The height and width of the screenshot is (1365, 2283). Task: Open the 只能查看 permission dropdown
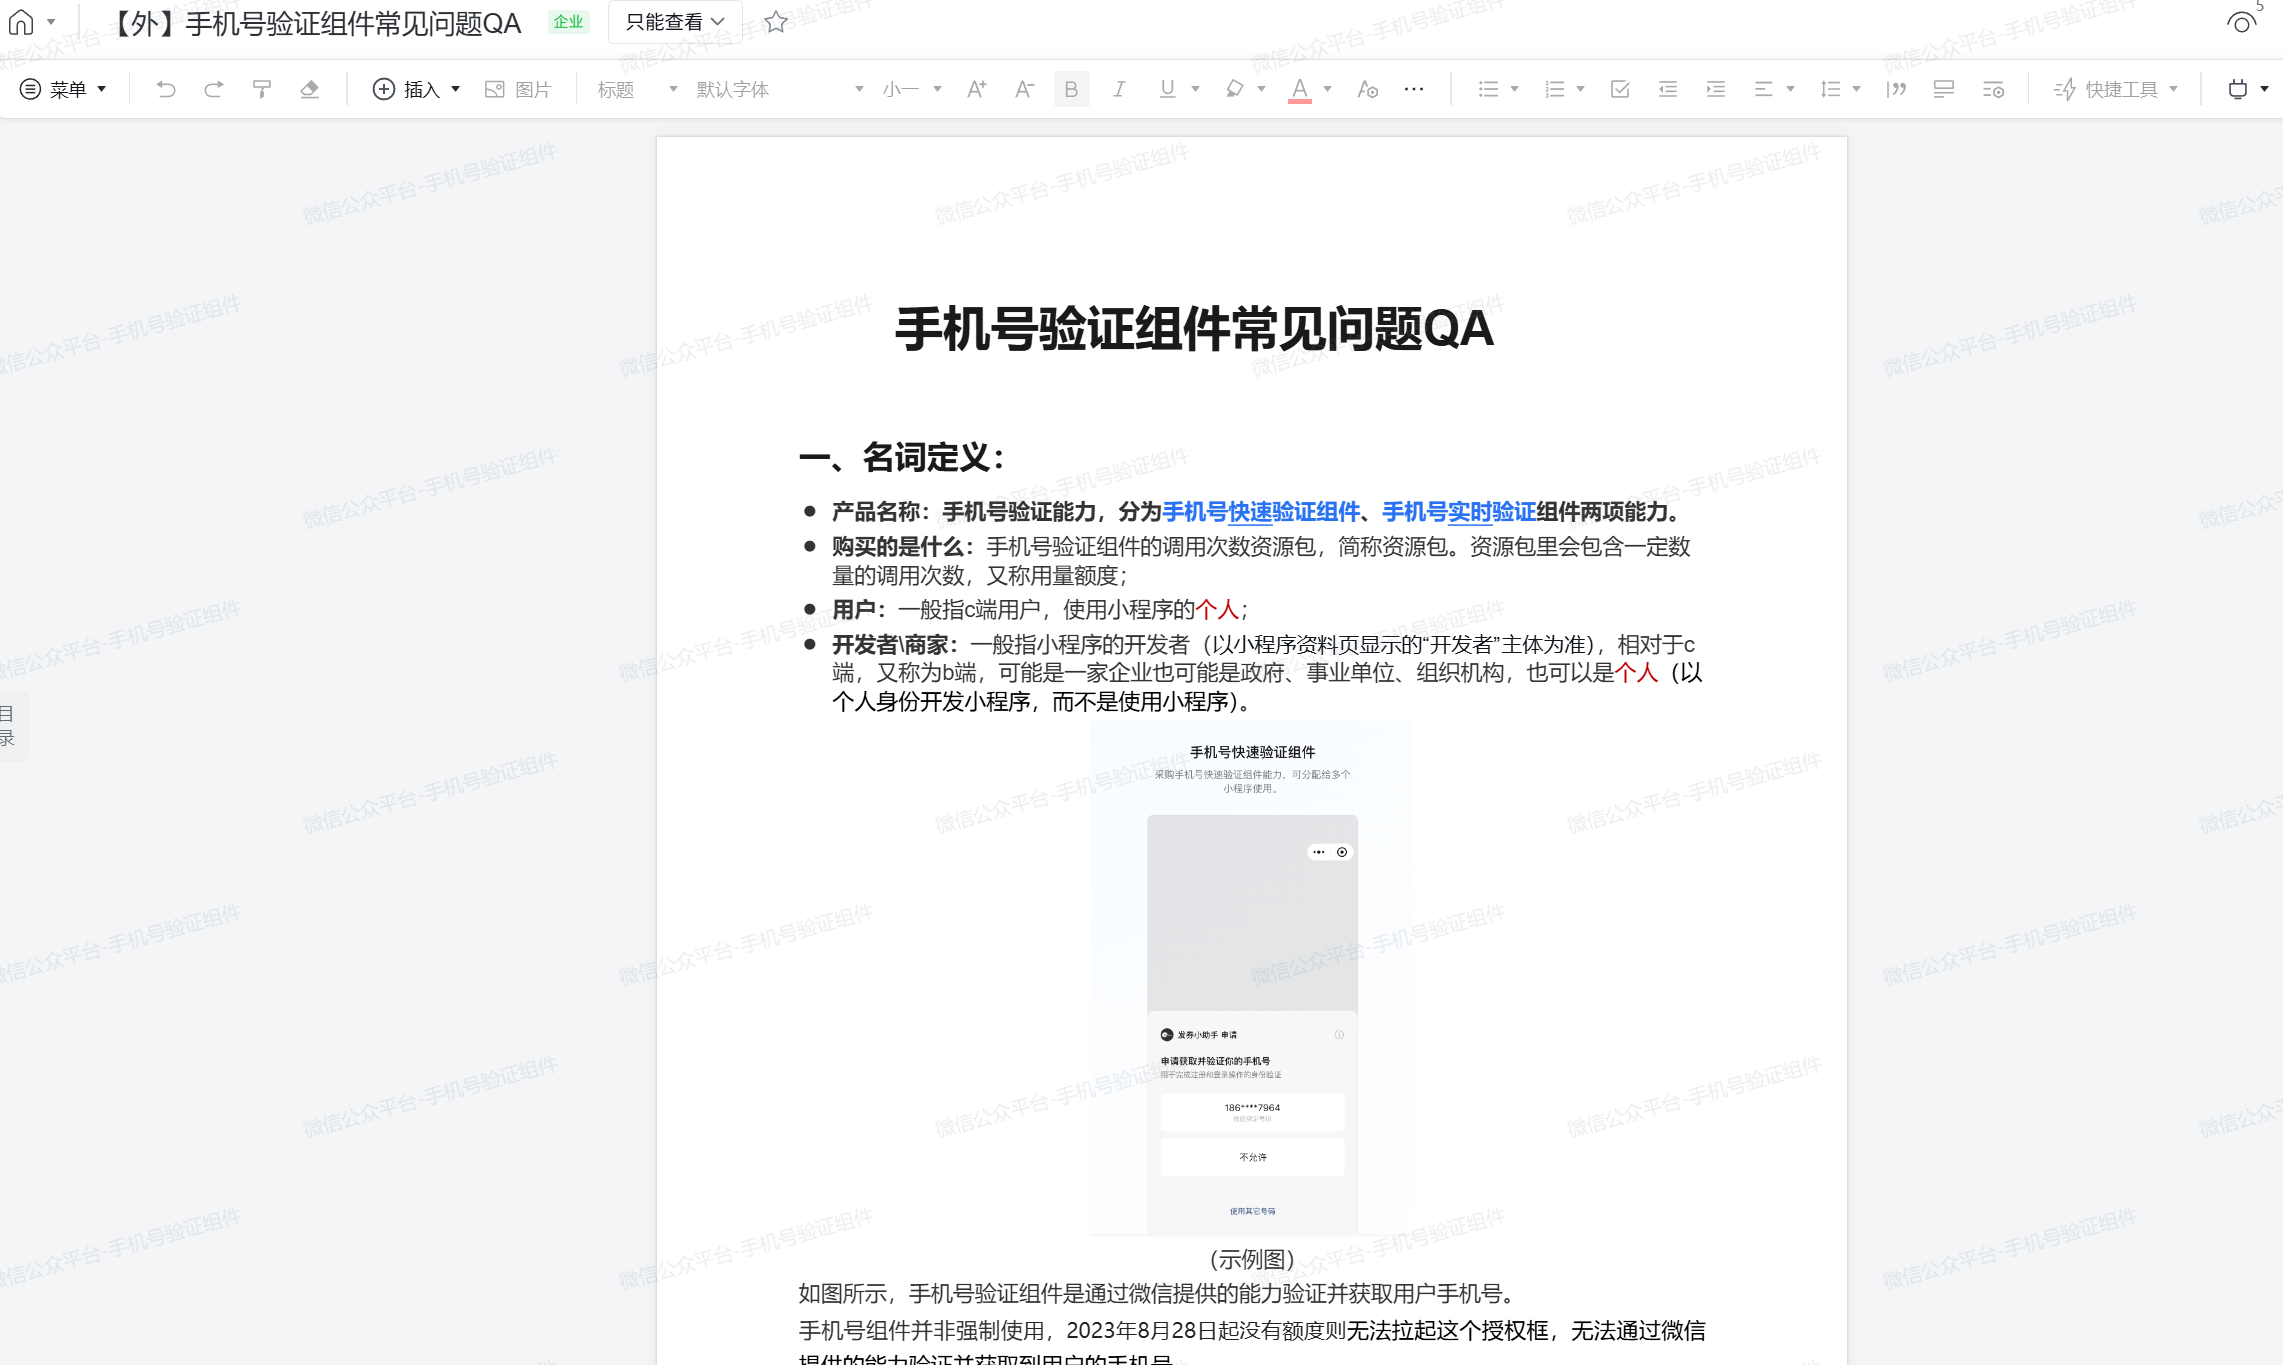[x=675, y=22]
